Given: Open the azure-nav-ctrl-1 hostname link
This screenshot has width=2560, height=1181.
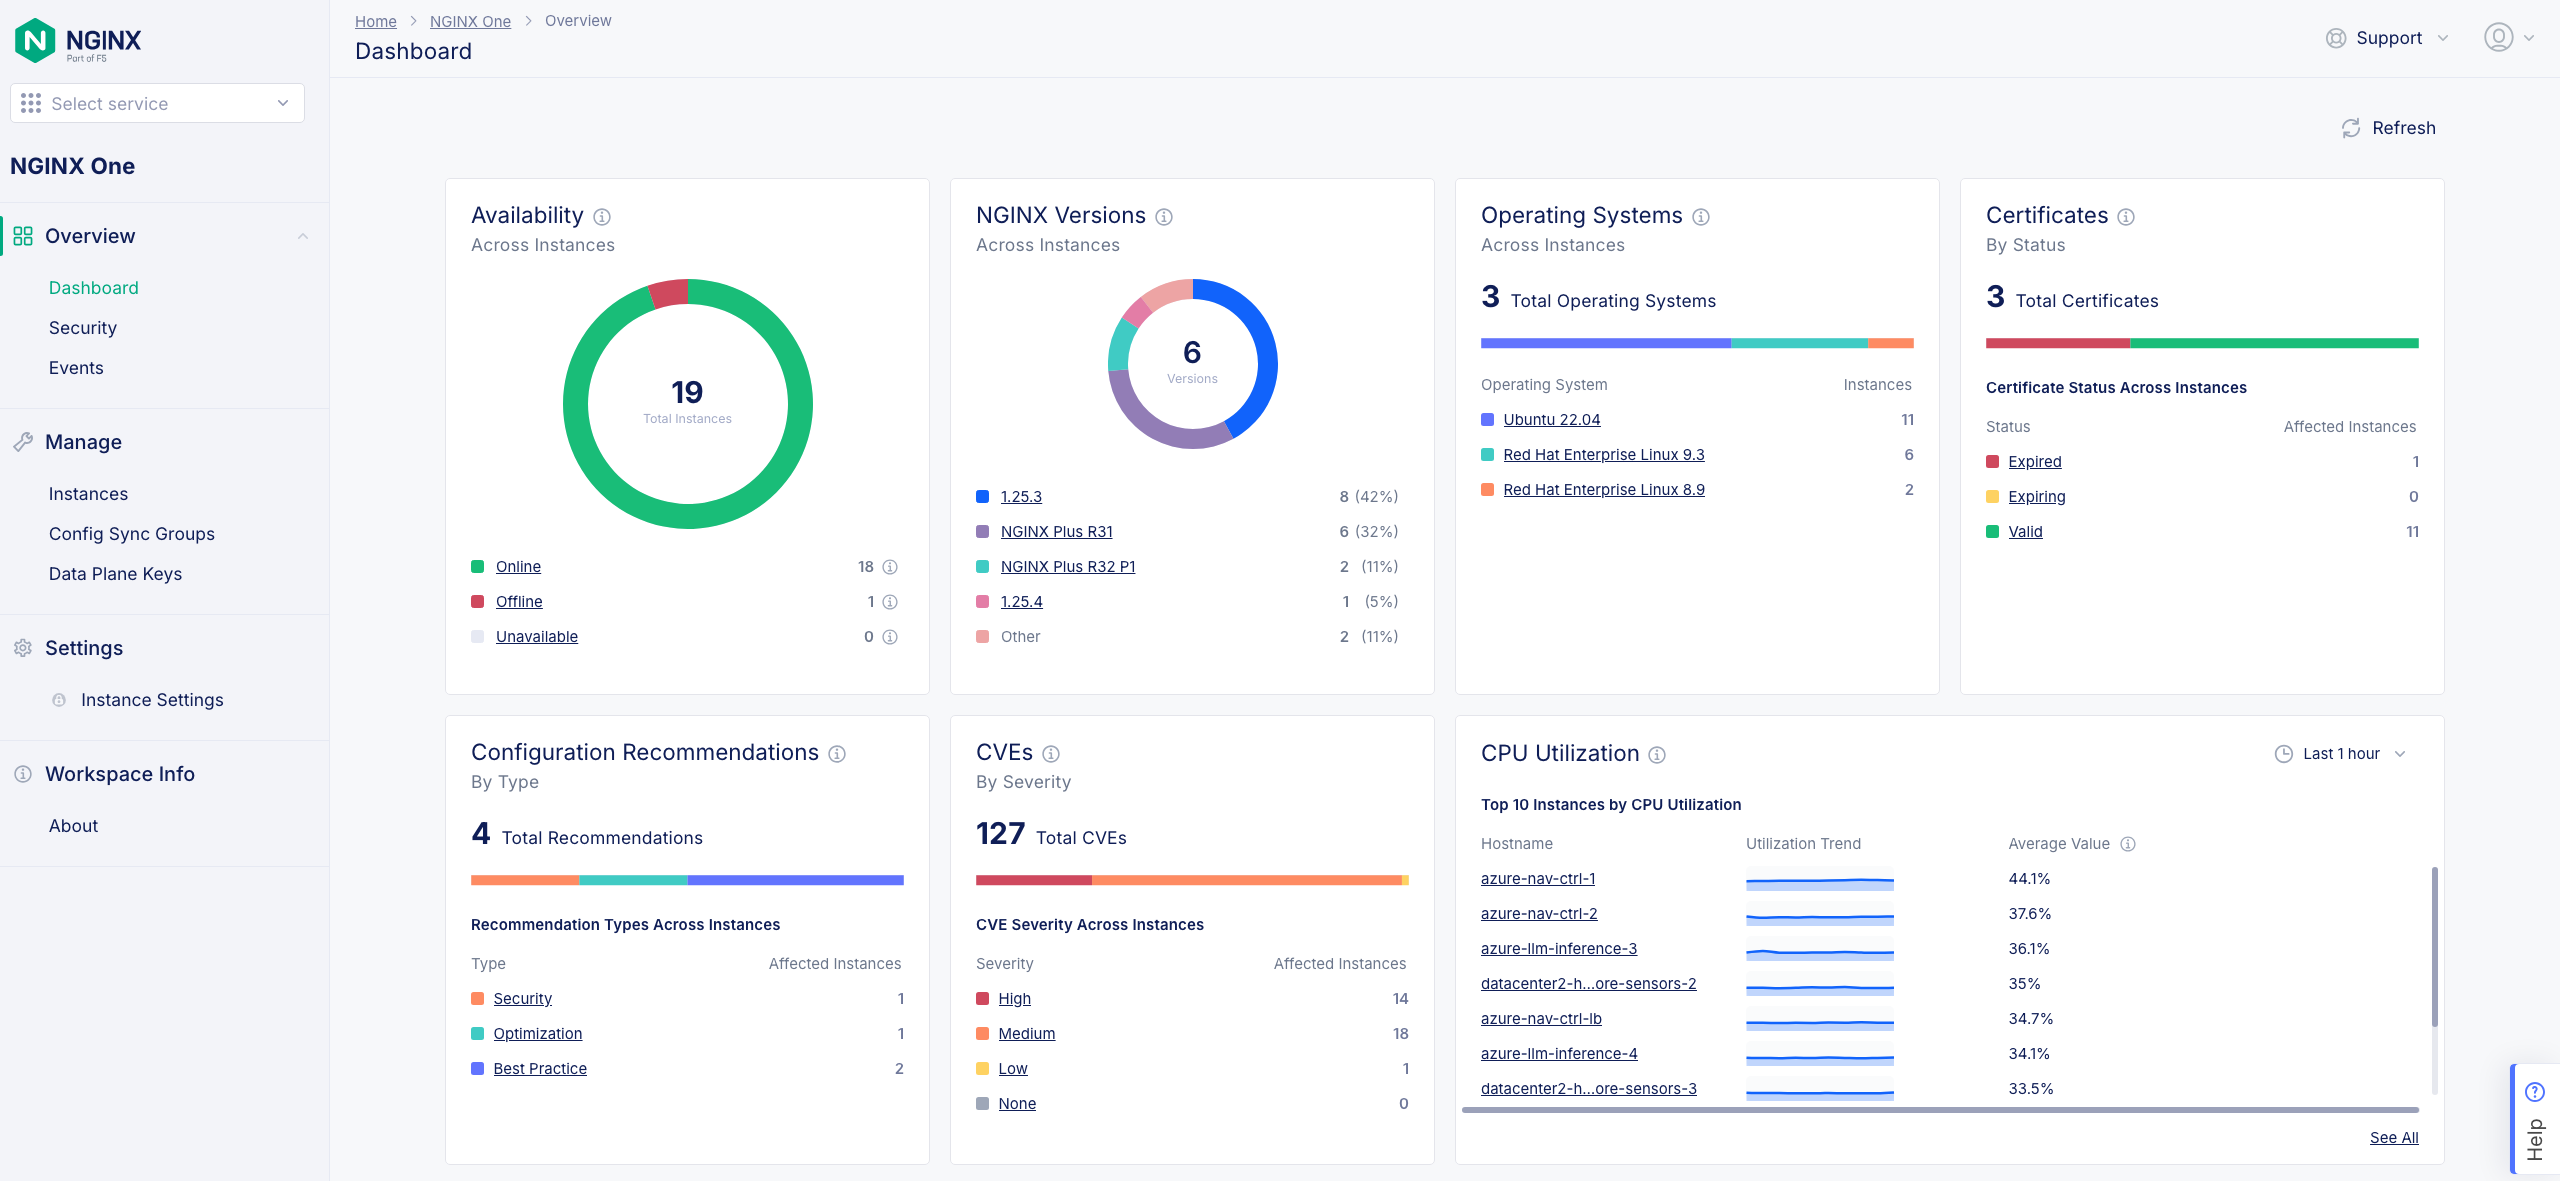Looking at the screenshot, I should pos(1538,879).
